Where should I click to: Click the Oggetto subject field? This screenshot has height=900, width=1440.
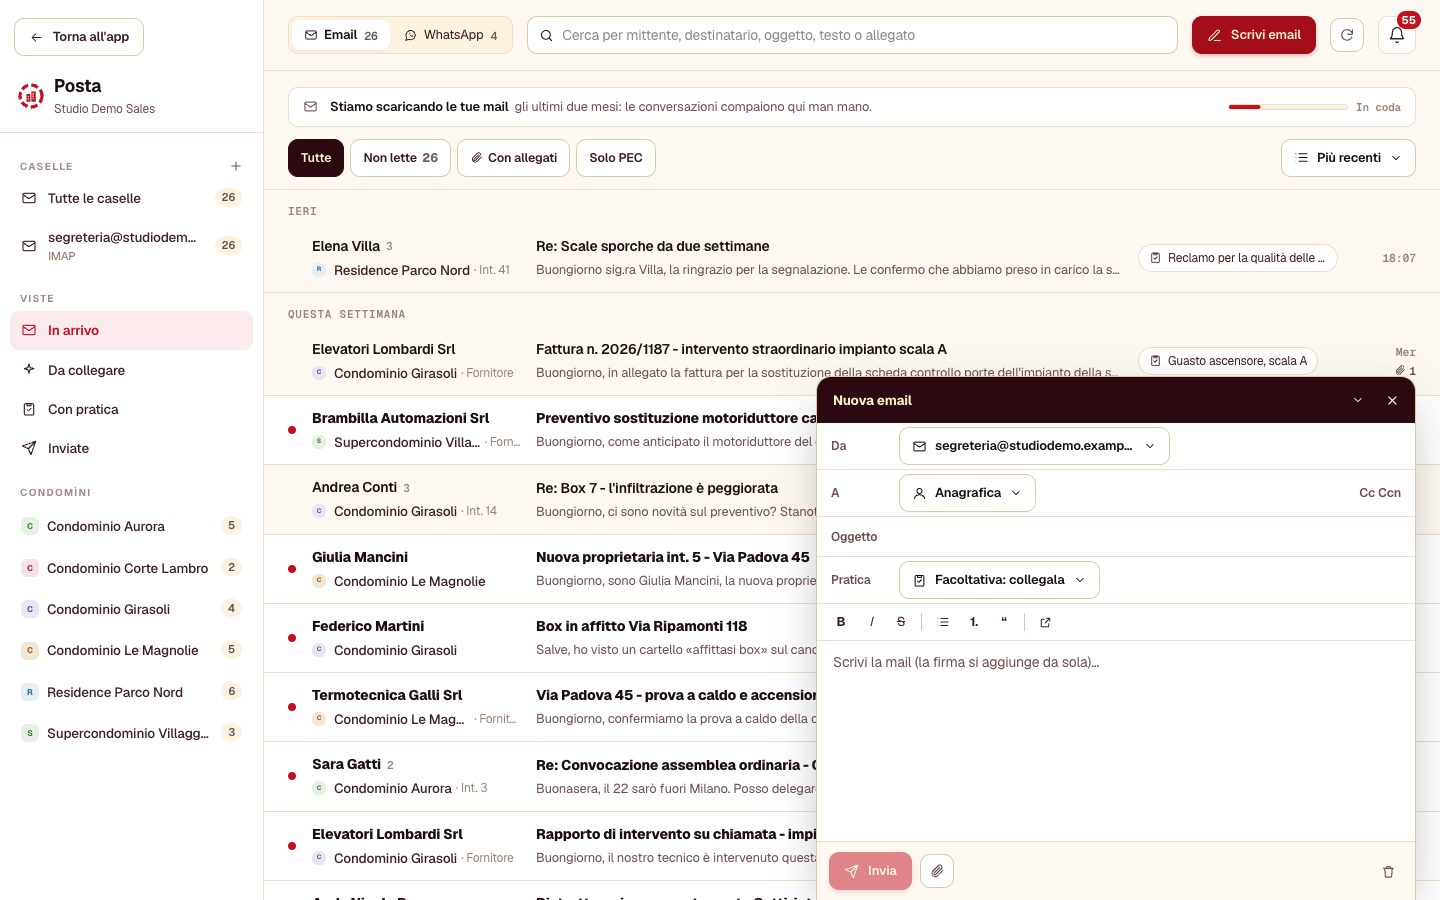pyautogui.click(x=1116, y=537)
